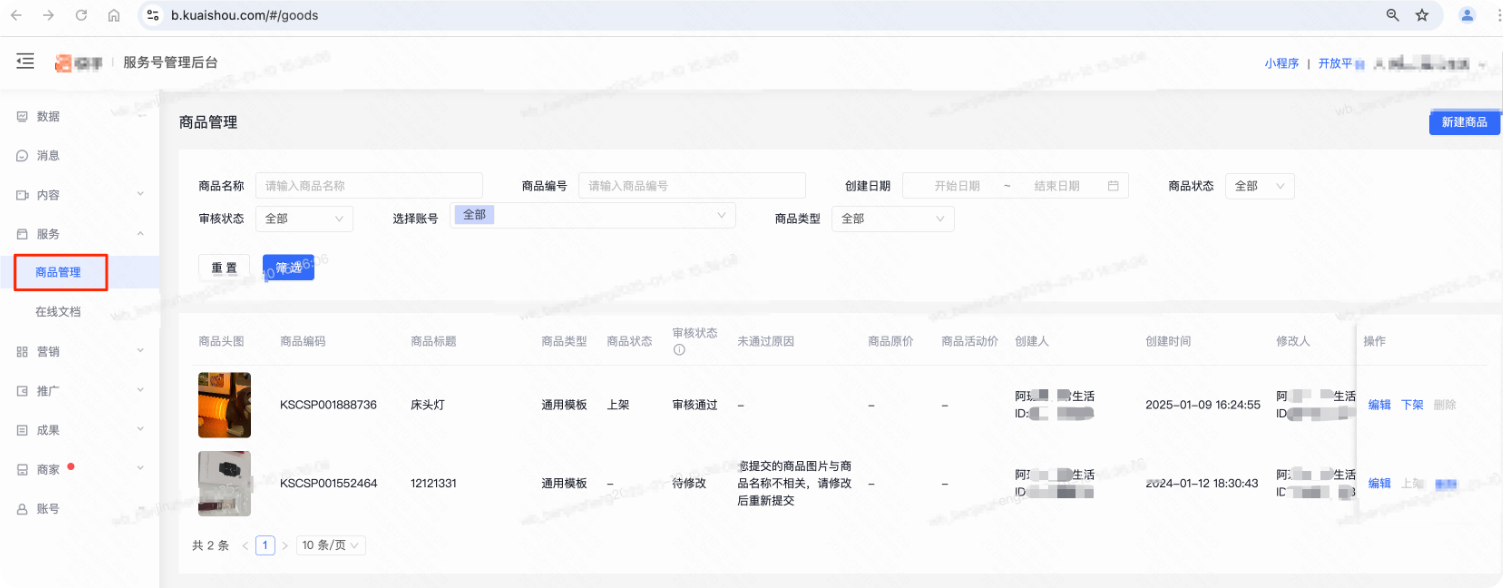Click the 新建商品 button
This screenshot has height=588, width=1503.
click(1463, 121)
